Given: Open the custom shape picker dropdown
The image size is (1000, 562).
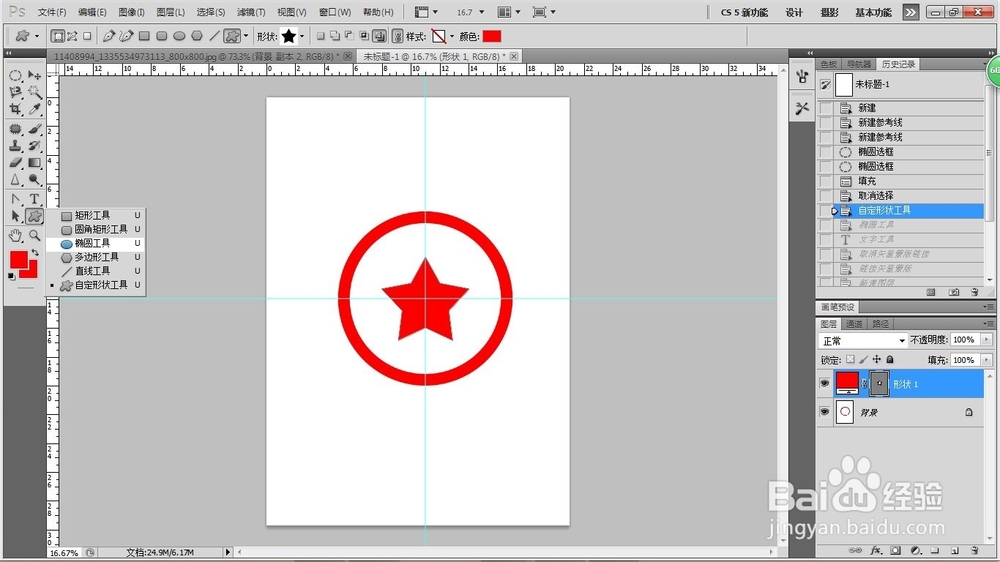Looking at the screenshot, I should (x=302, y=36).
